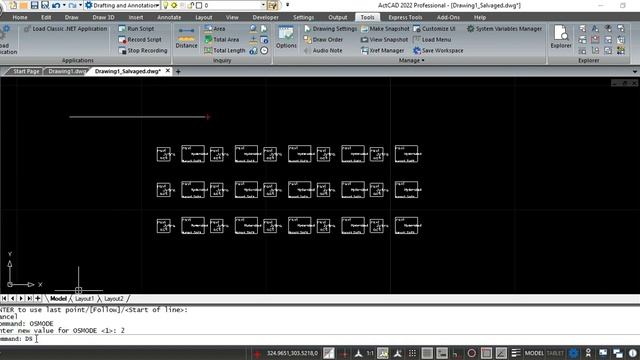Viewport: 640px width, 360px height.
Task: Click the layer color swatch beside 0
Action: tap(199, 5)
